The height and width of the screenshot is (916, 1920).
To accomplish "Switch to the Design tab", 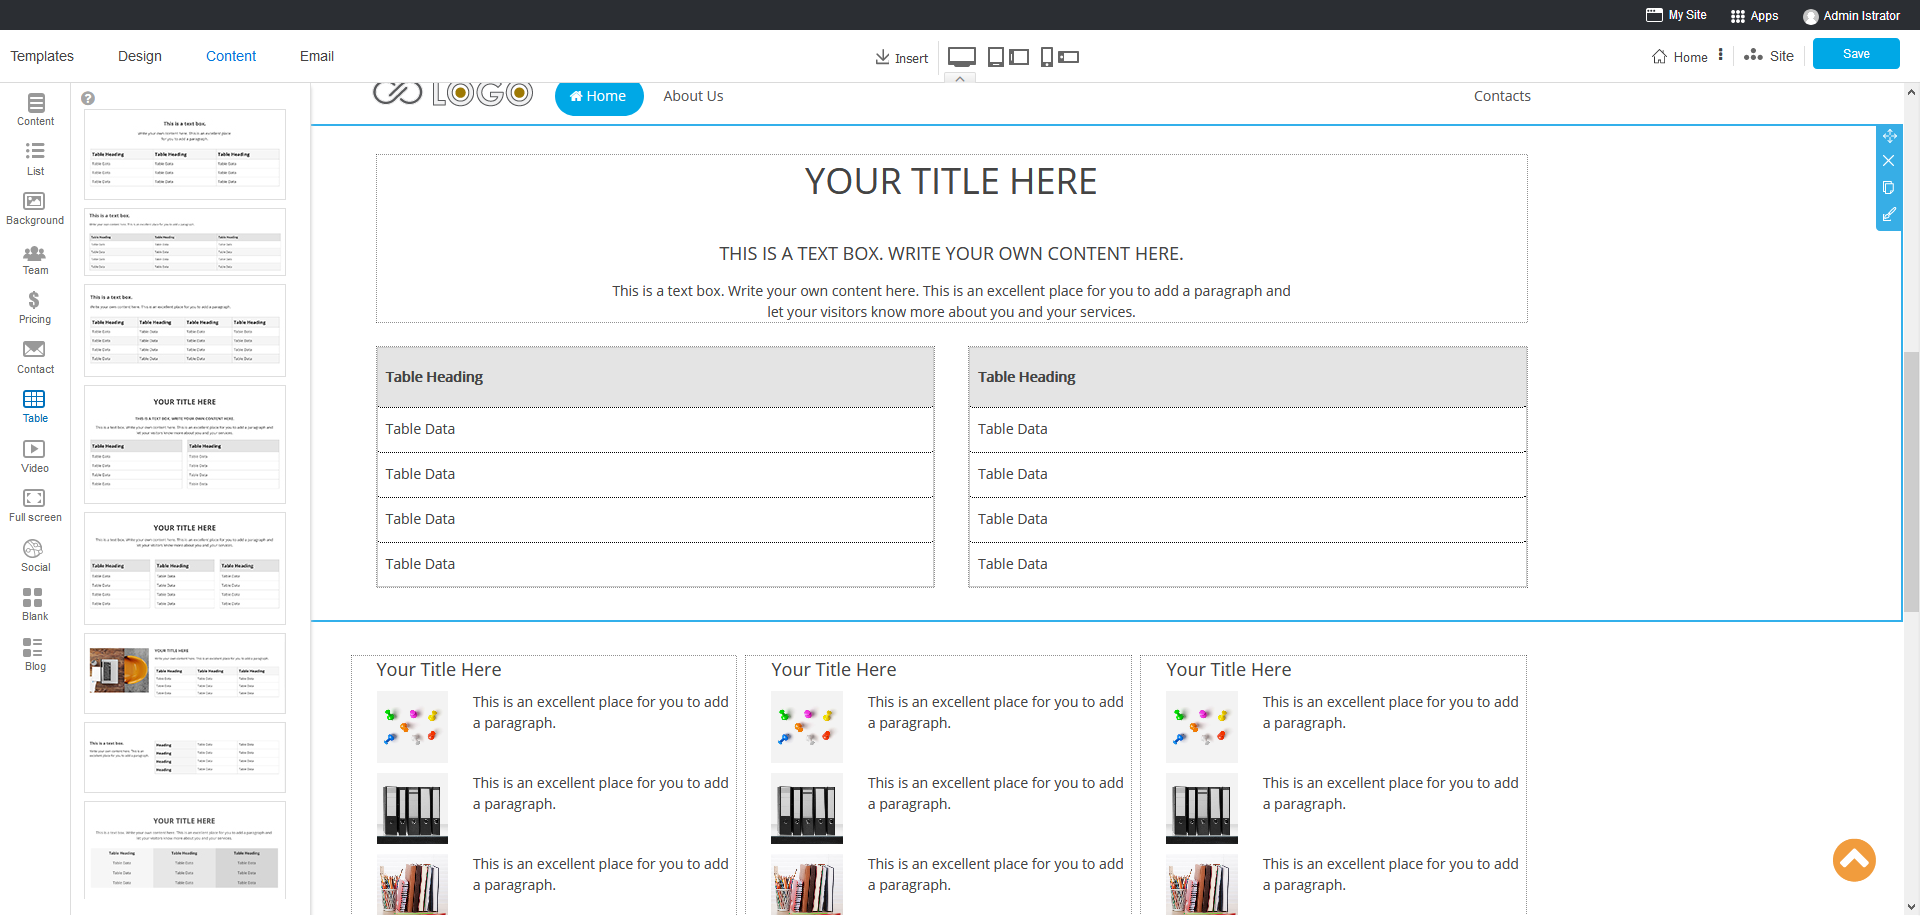I will pos(140,56).
